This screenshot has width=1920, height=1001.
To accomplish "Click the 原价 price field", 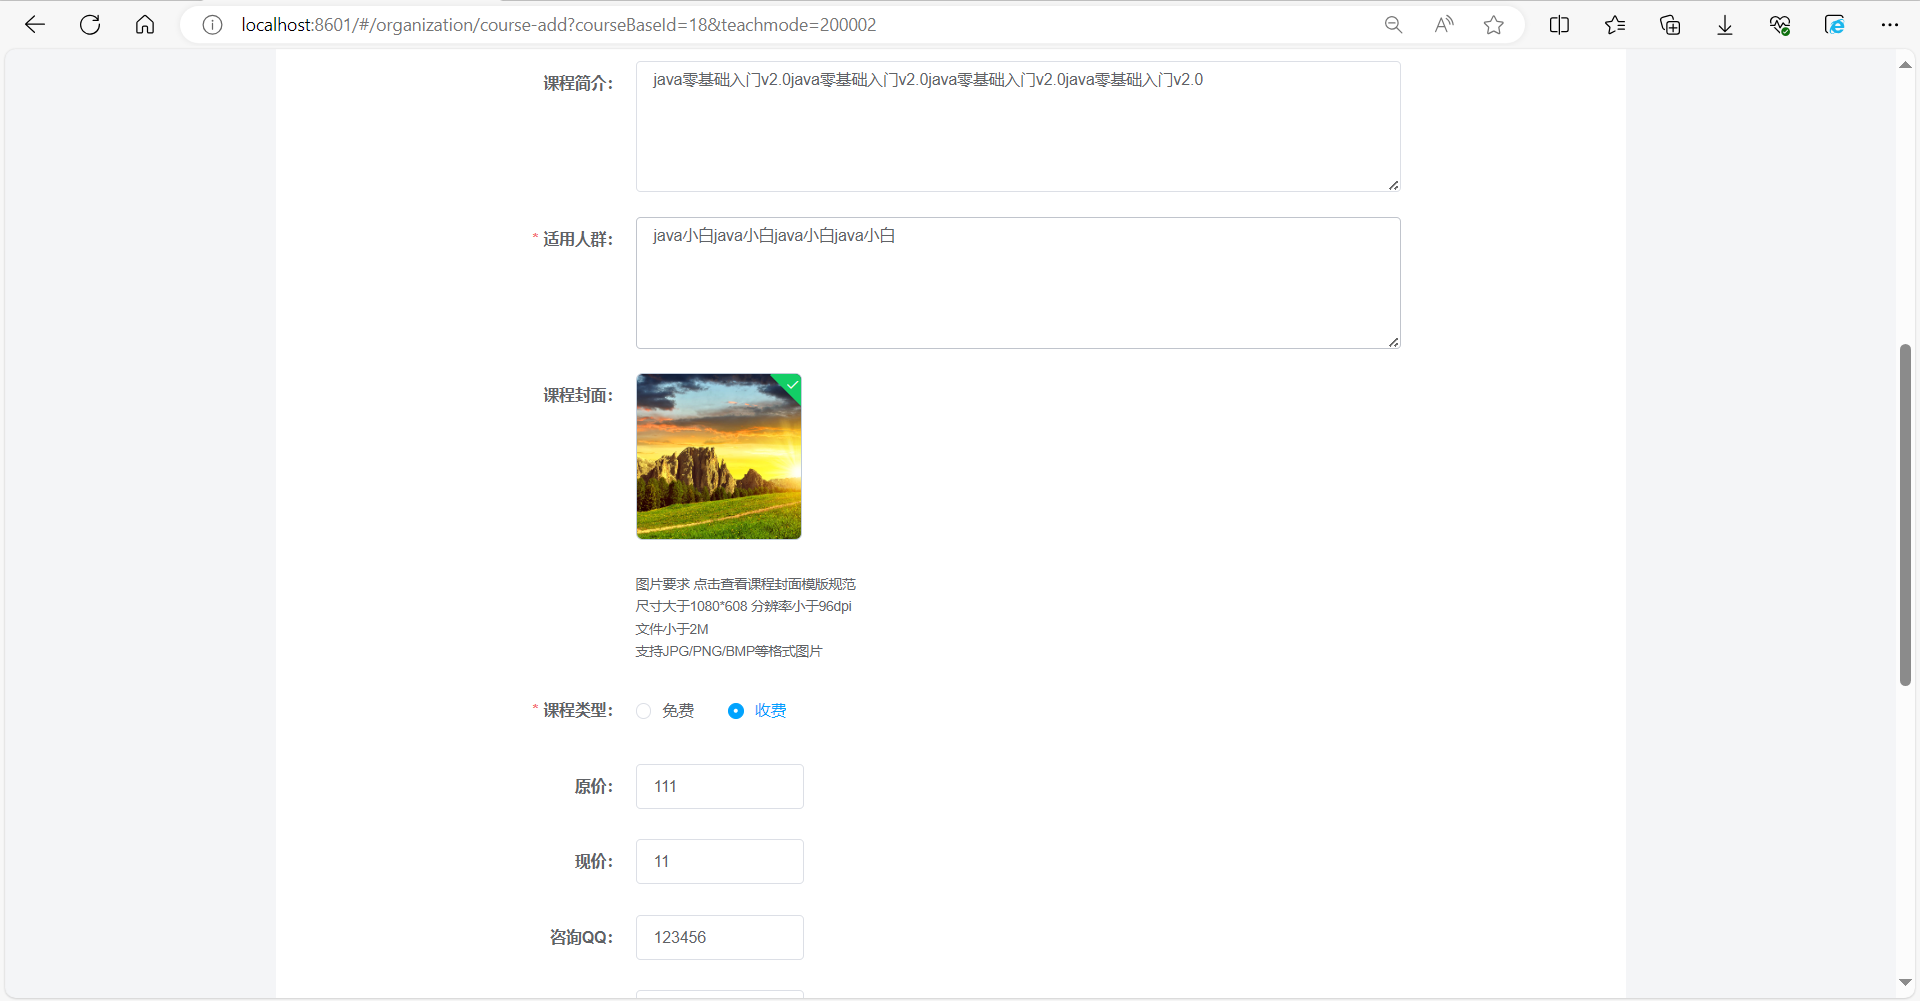I will pos(720,786).
